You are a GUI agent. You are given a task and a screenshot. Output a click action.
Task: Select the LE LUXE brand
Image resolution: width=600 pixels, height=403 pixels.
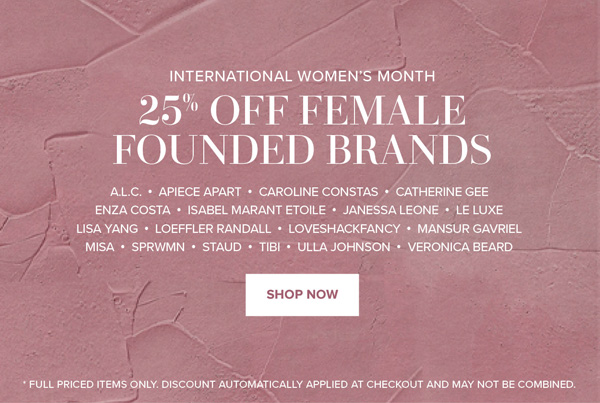point(479,210)
